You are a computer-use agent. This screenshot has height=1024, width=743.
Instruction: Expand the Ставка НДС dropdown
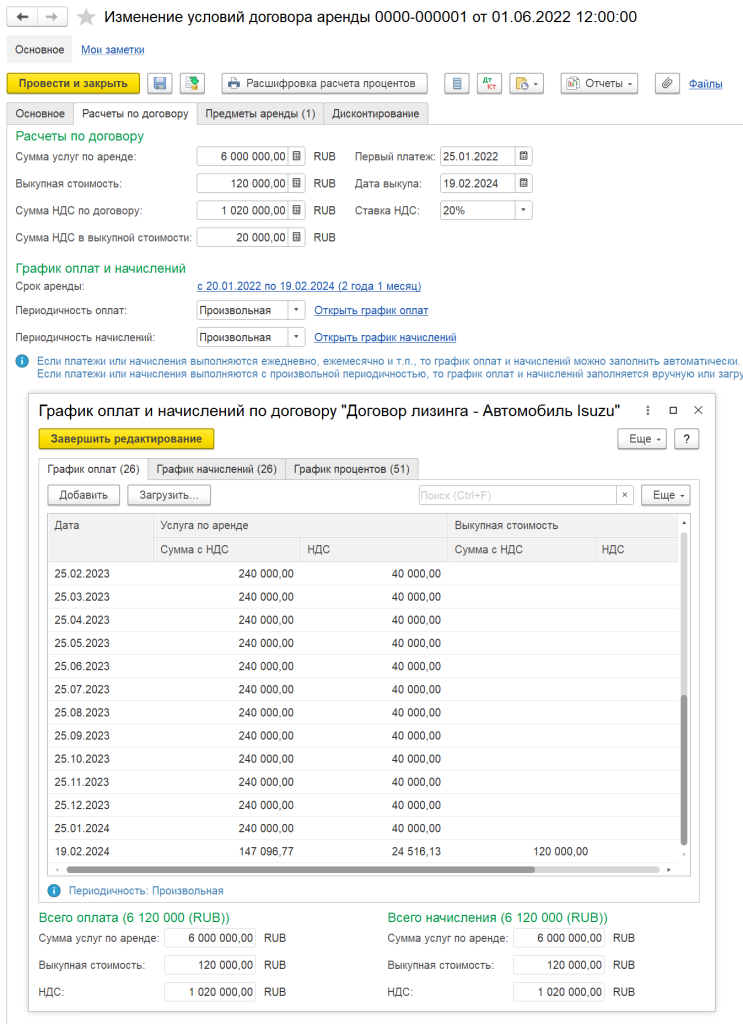[x=524, y=210]
